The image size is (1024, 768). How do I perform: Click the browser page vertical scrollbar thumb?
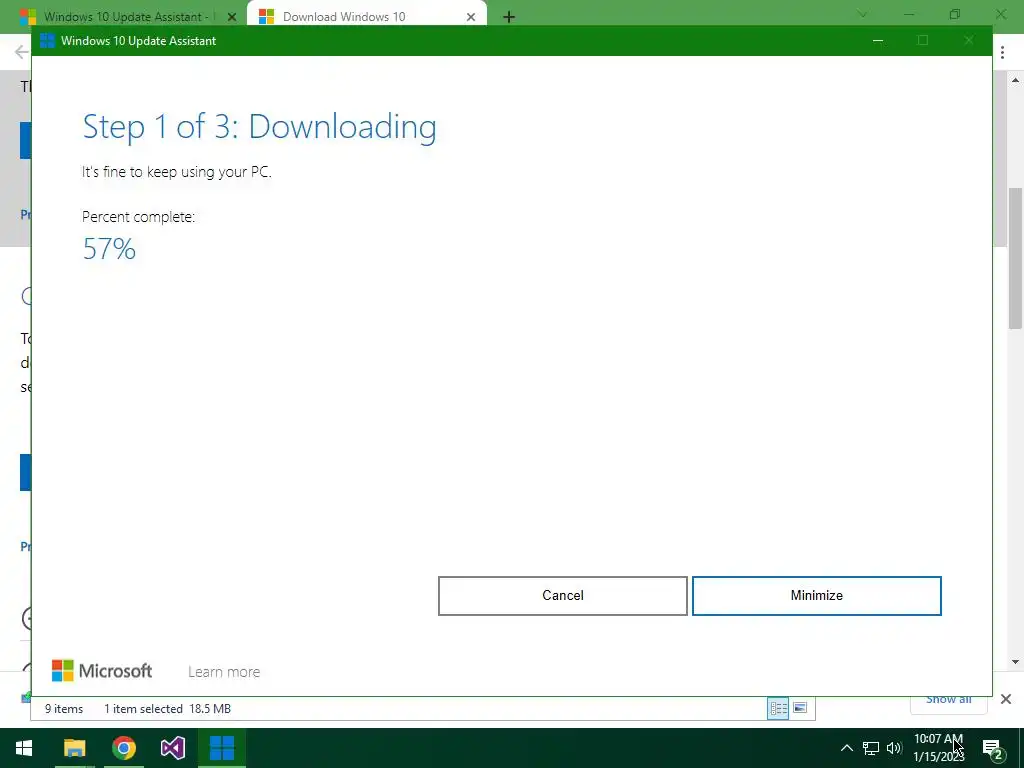point(1015,258)
